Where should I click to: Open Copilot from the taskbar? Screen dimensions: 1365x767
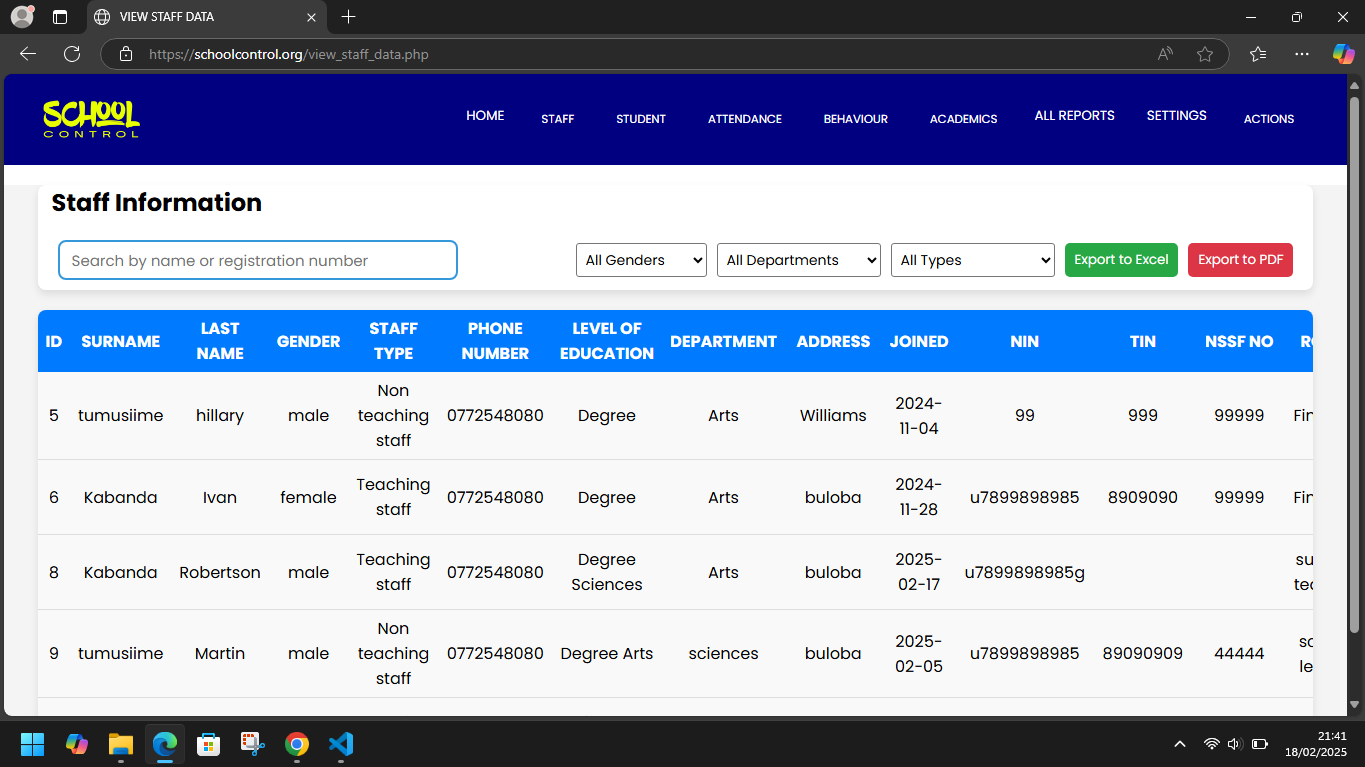(77, 744)
